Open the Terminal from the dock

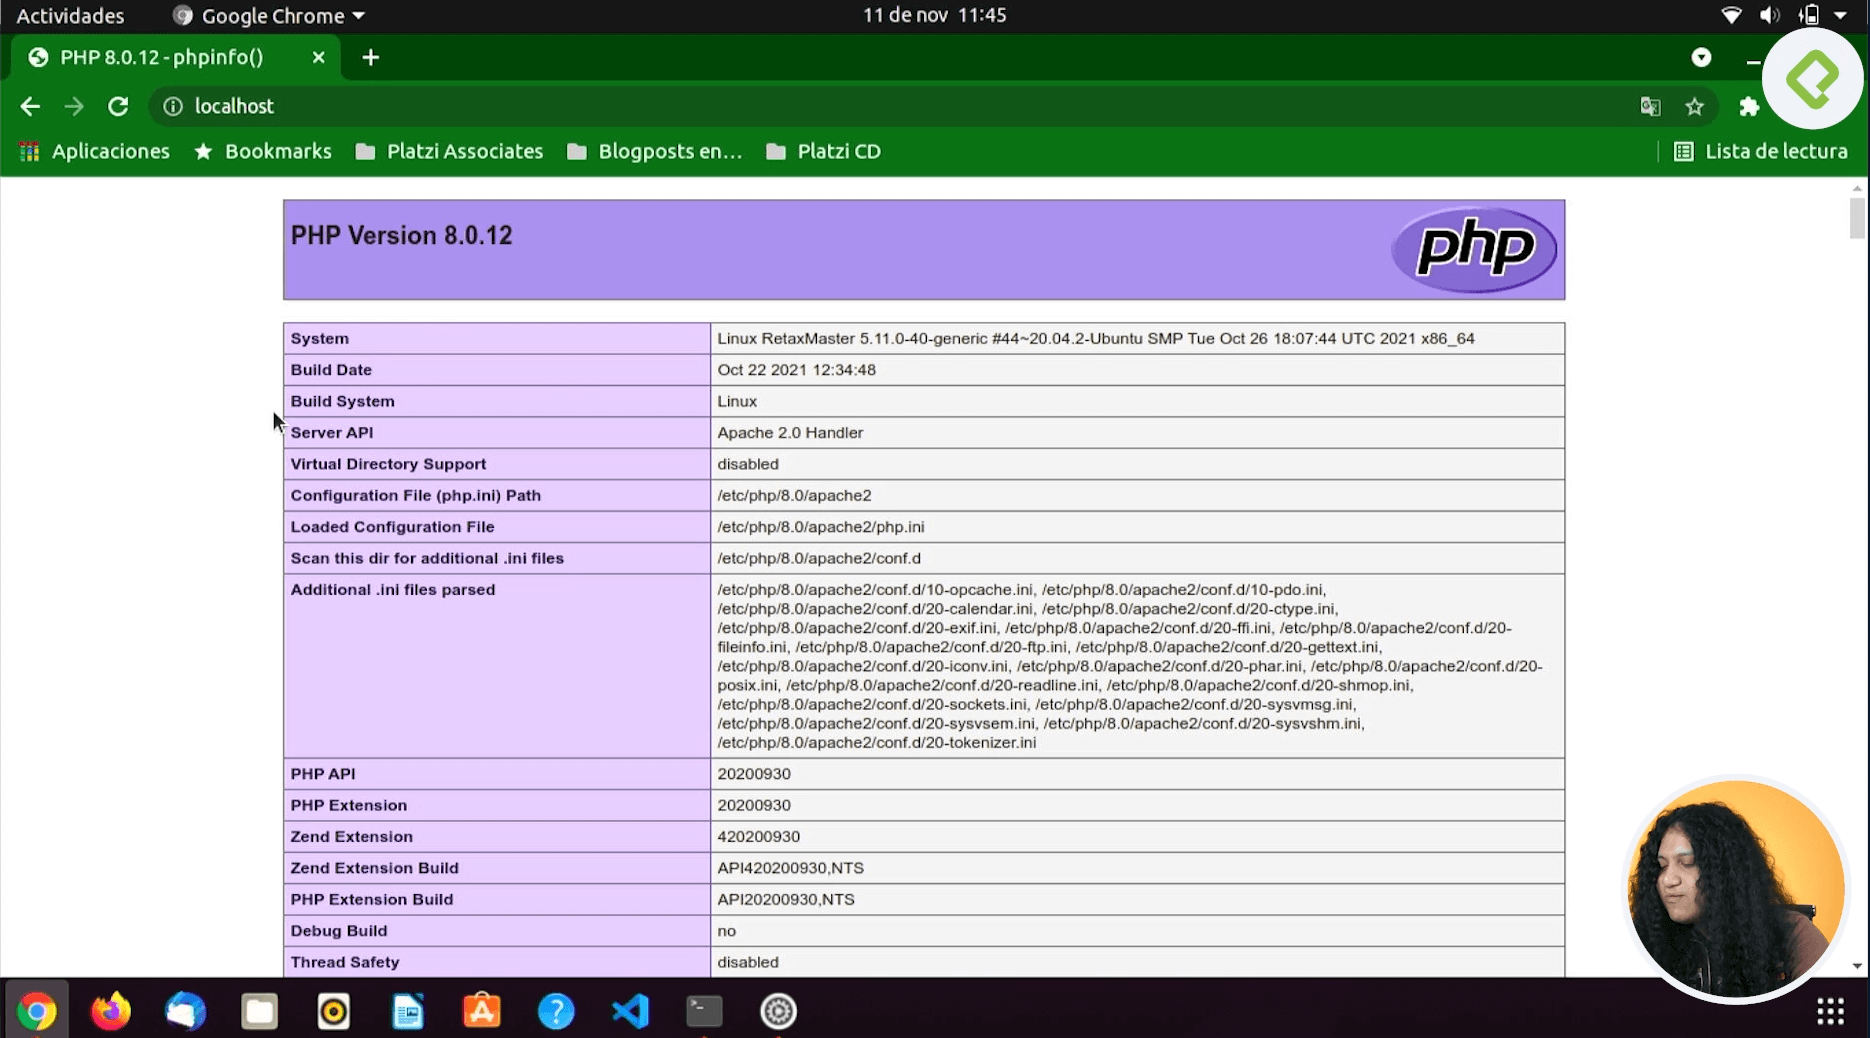pos(704,1011)
